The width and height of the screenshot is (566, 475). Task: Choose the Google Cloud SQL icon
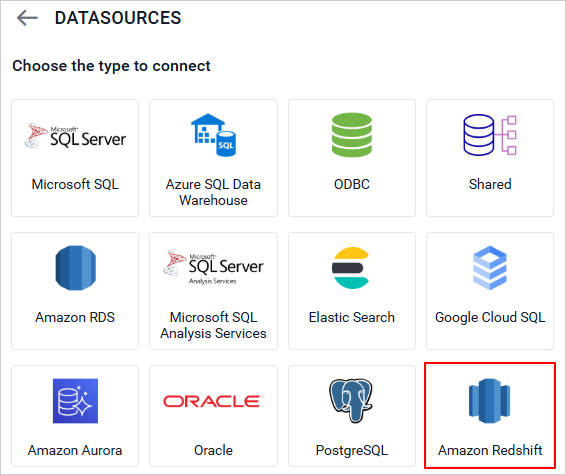point(490,268)
